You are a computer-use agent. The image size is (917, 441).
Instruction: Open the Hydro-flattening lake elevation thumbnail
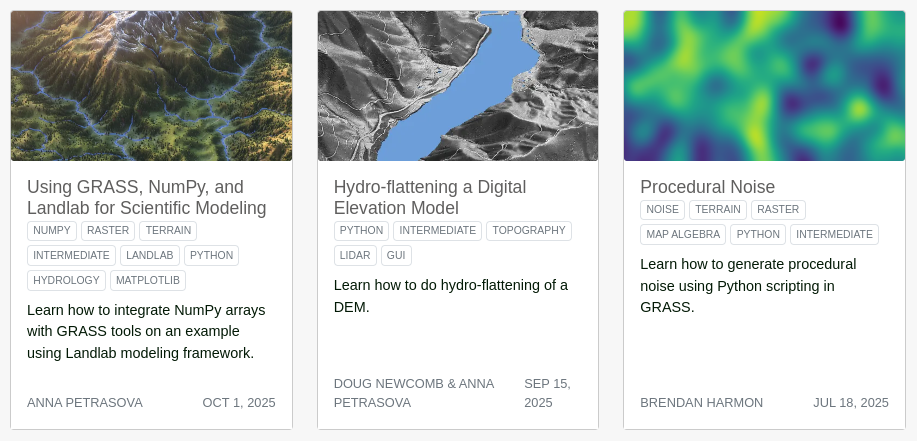(x=458, y=86)
